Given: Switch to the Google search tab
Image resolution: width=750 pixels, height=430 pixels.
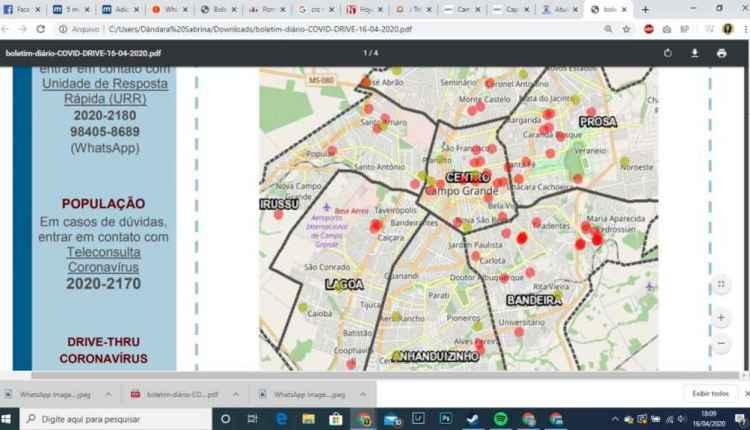Looking at the screenshot, I should (316, 10).
